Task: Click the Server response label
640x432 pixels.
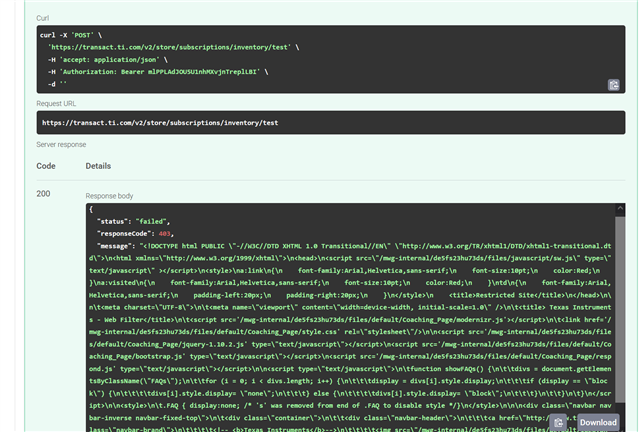Action: click(x=61, y=145)
